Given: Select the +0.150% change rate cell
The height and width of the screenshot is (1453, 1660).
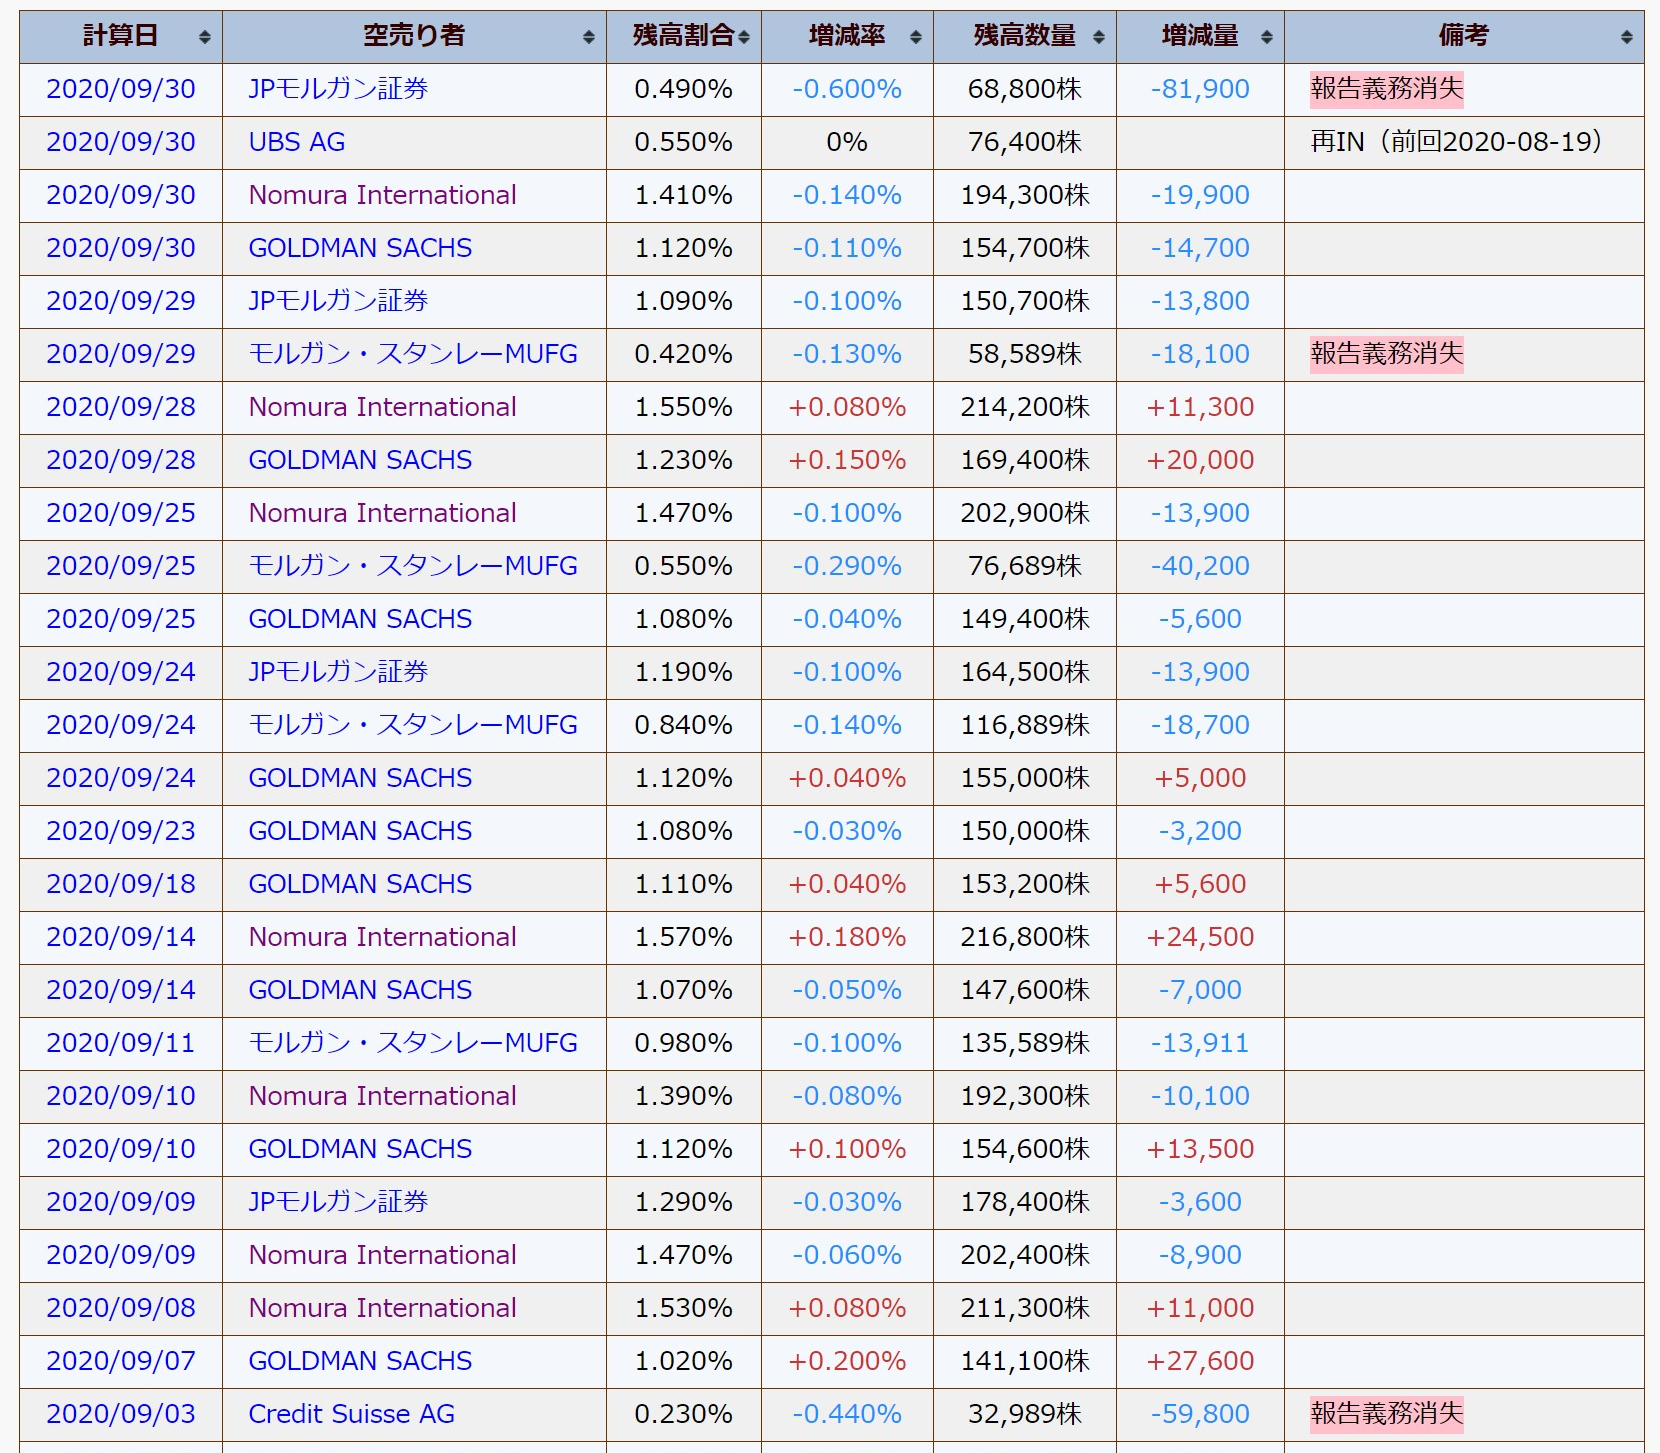Looking at the screenshot, I should coord(847,460).
